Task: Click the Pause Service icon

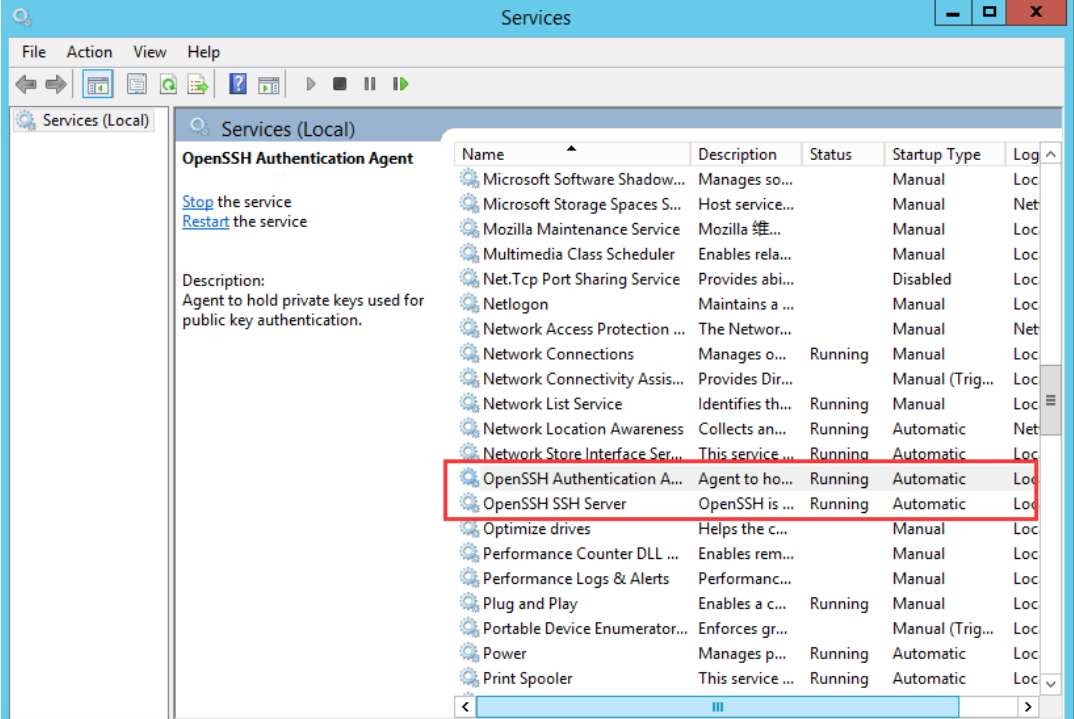Action: point(370,84)
